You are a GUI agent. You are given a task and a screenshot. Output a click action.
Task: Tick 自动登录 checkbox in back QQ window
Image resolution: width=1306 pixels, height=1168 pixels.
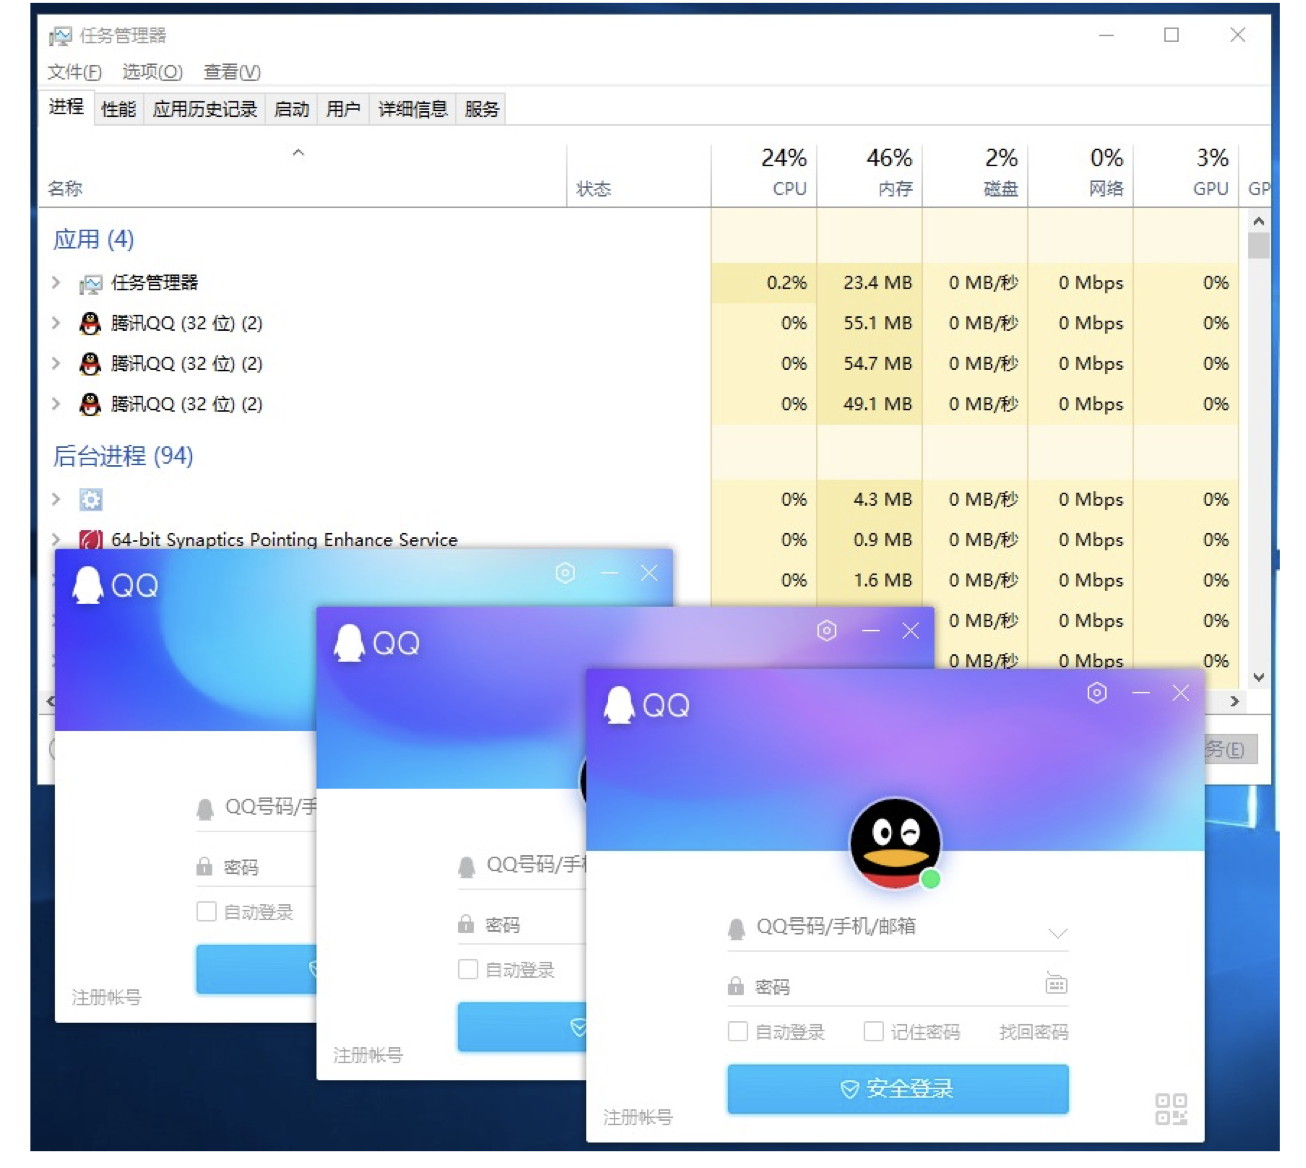(207, 911)
